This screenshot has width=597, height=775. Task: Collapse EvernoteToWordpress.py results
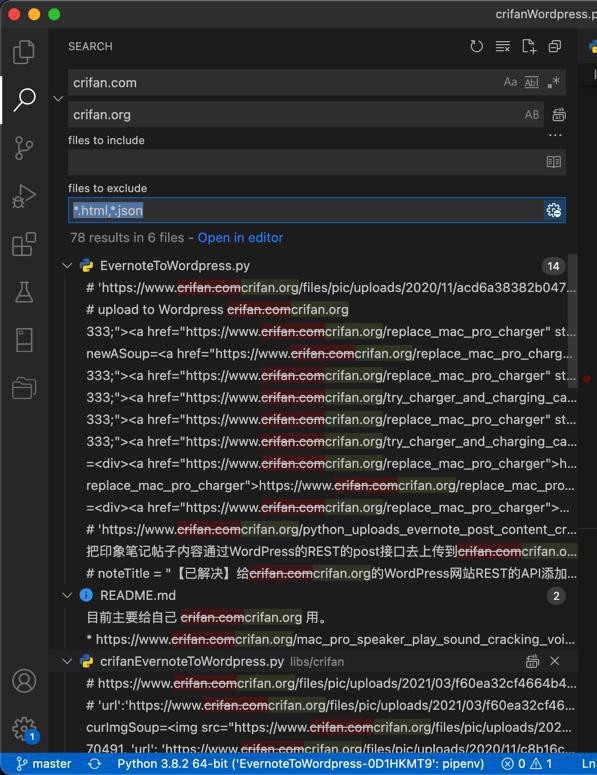tap(67, 266)
